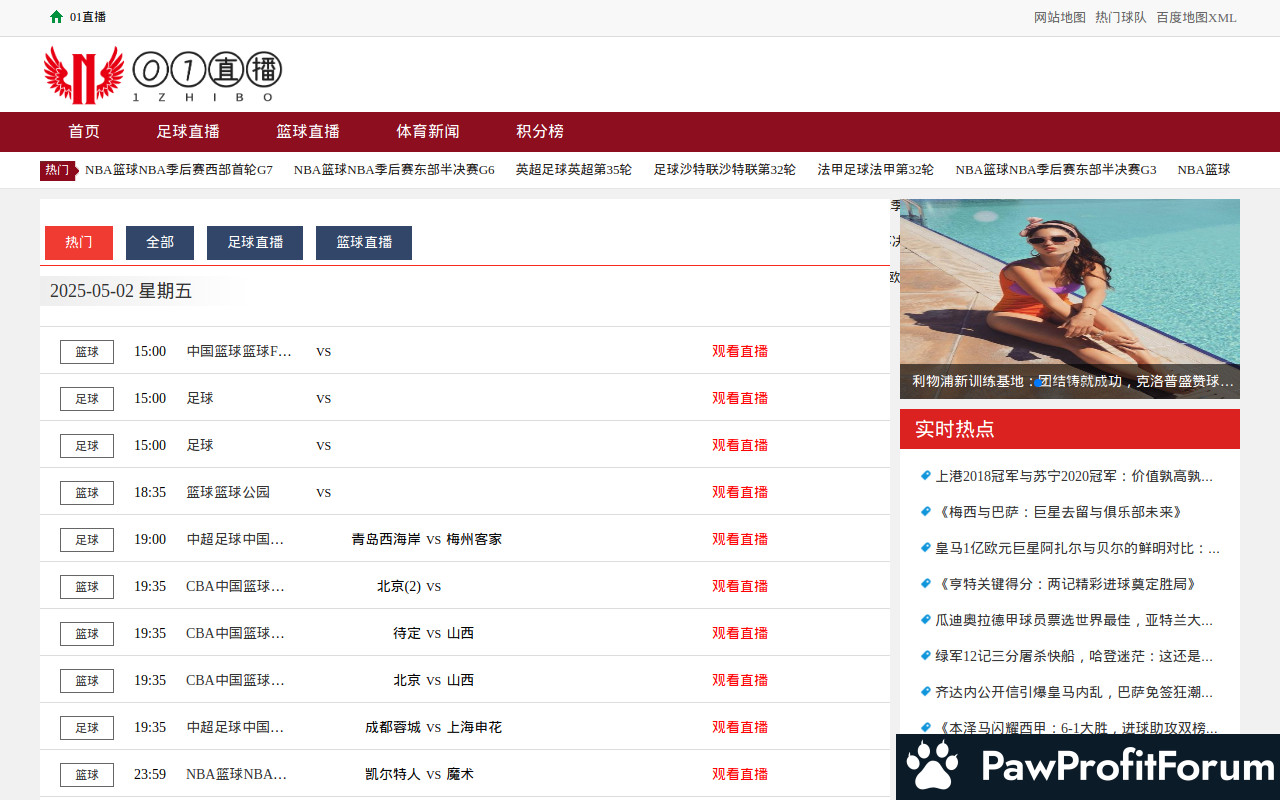Click the blue dot on carousel caption
1280x800 pixels.
[x=1039, y=382]
